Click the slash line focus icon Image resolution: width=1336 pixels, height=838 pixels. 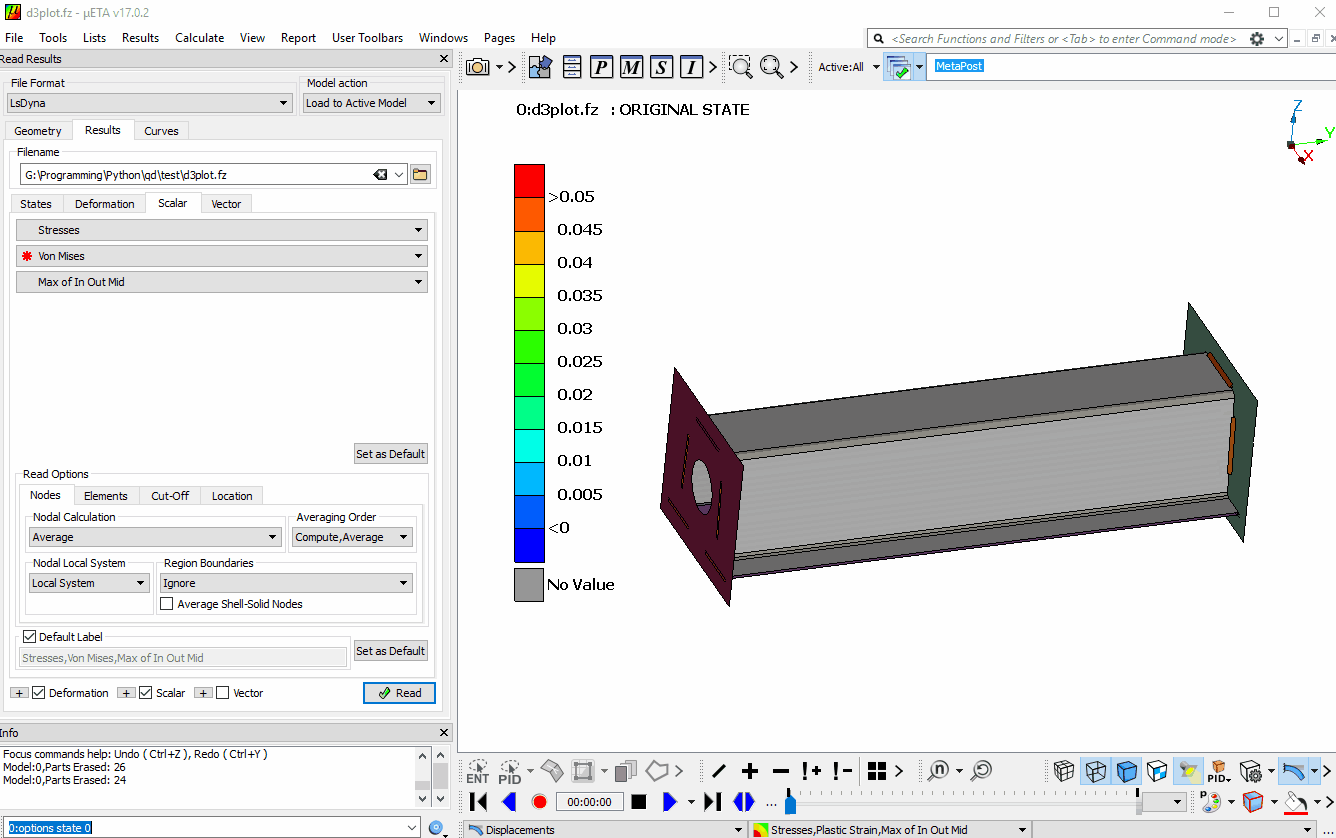coord(718,771)
